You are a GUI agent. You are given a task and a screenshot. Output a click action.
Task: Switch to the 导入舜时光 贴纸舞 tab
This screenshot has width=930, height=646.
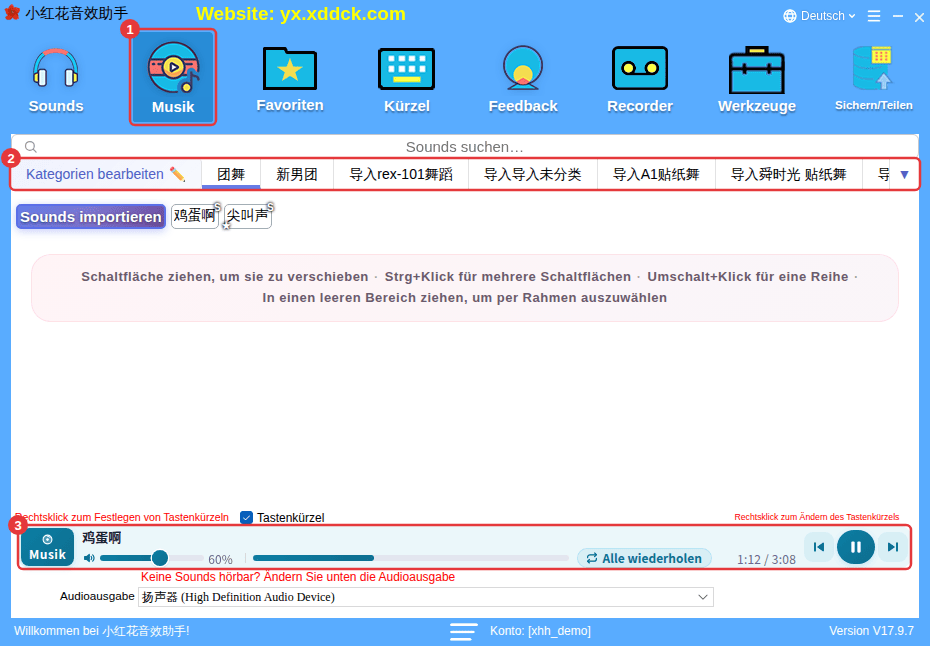788,174
